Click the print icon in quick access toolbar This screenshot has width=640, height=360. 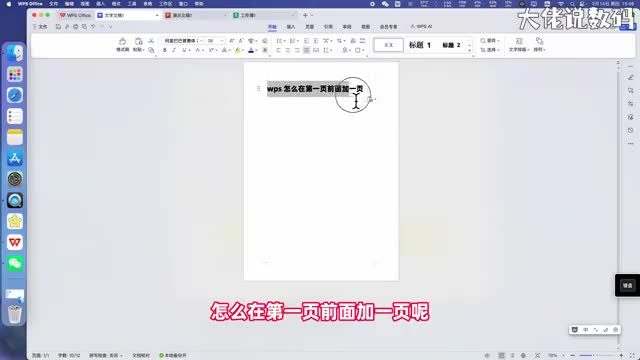point(76,27)
